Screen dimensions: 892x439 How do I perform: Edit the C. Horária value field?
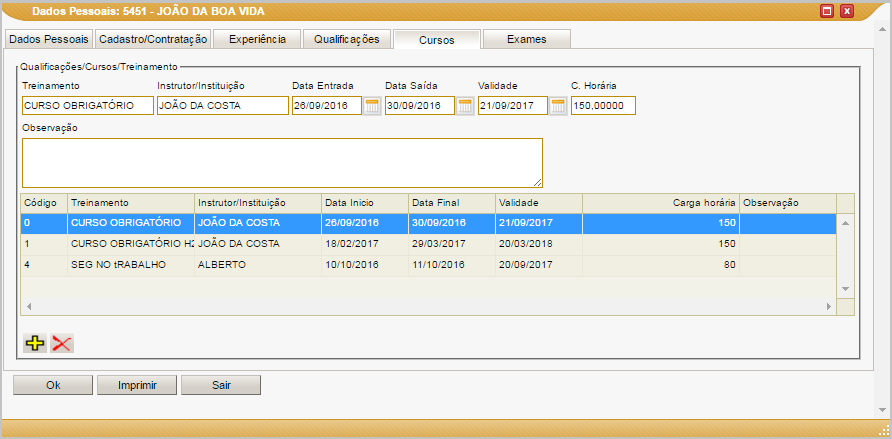603,106
